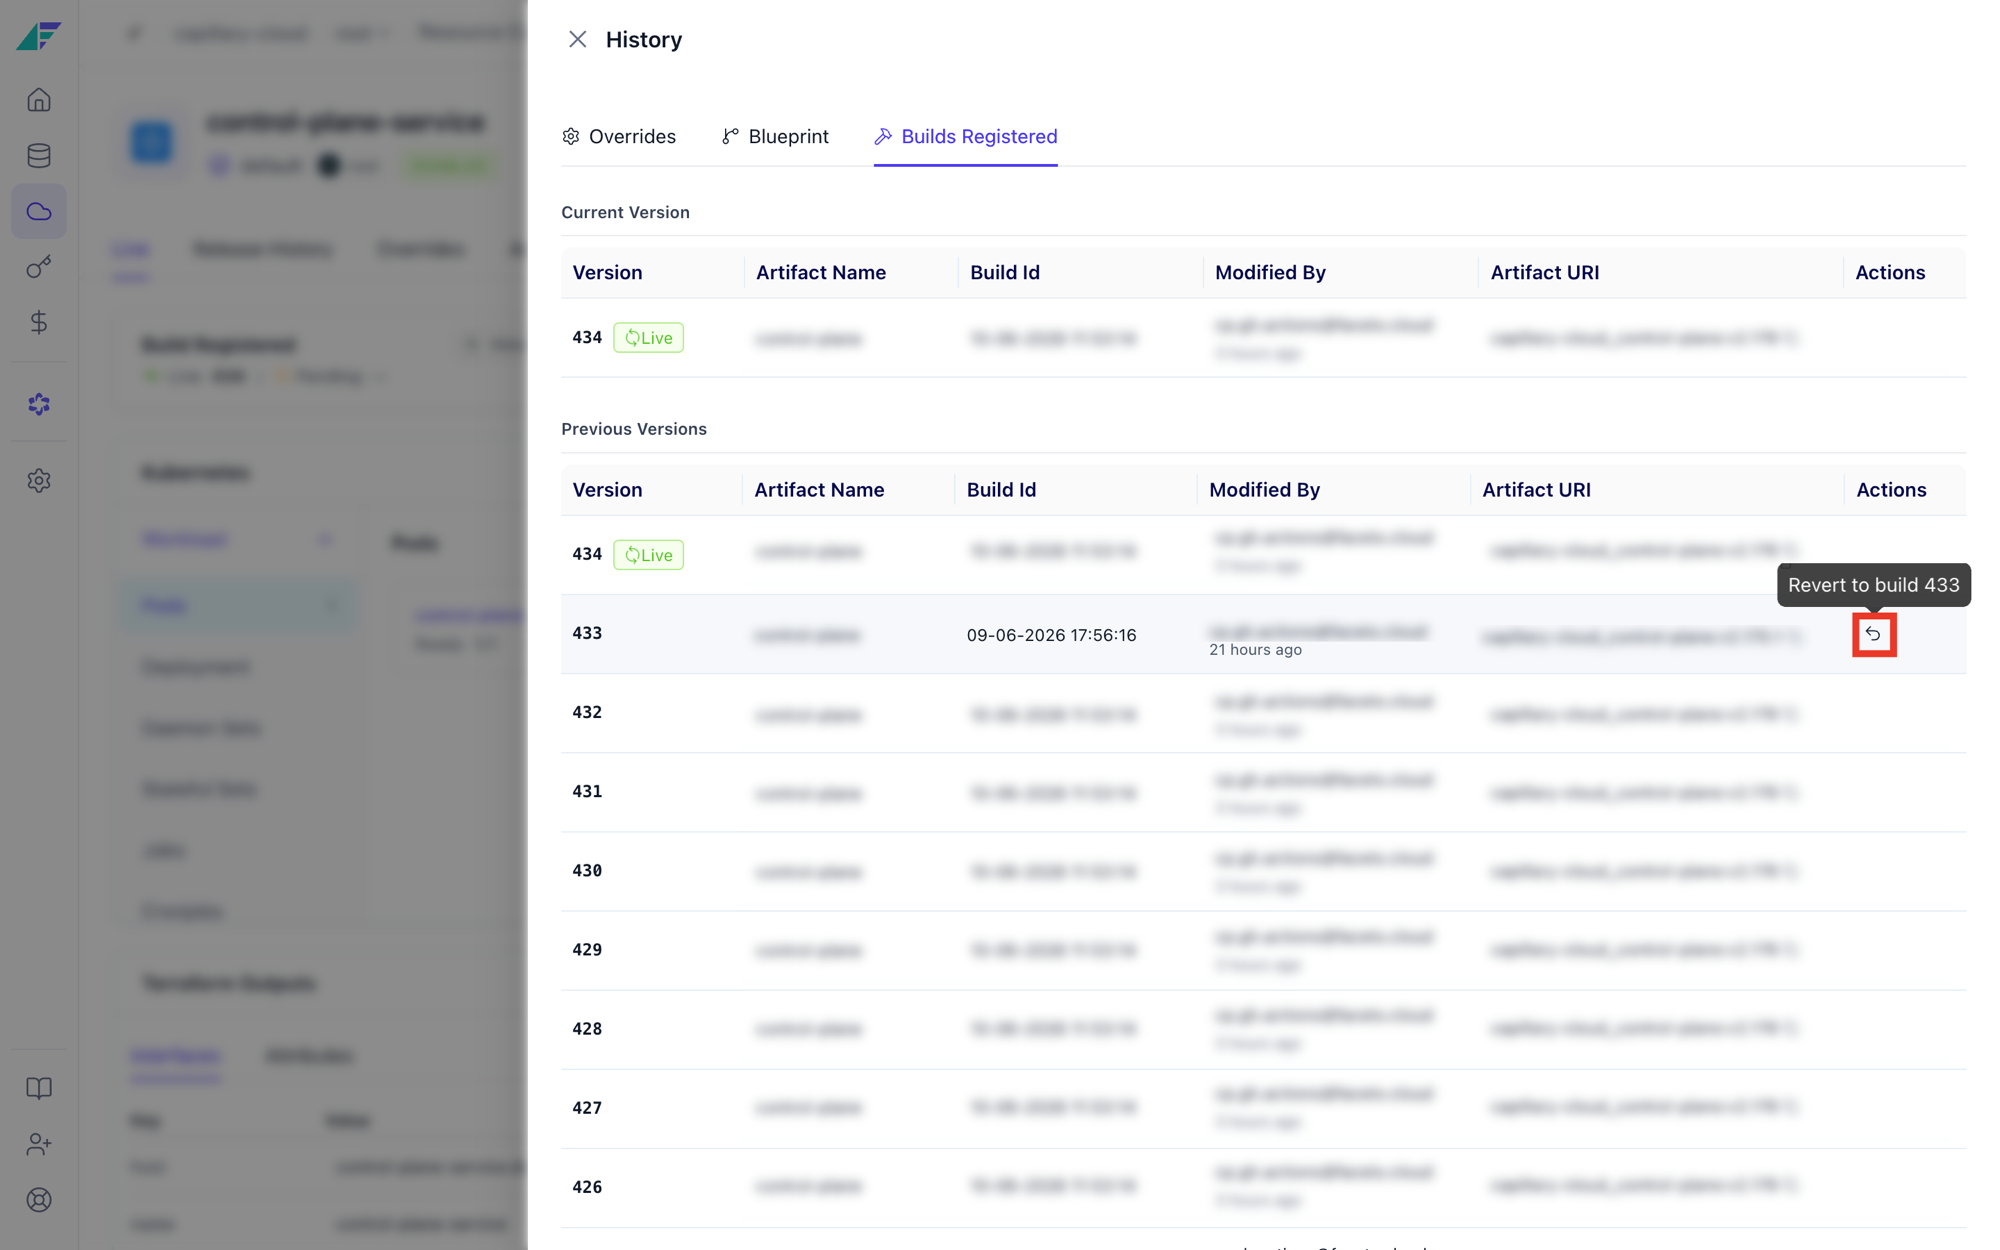This screenshot has height=1250, width=2000.
Task: Open the key icon in sidebar
Action: [x=39, y=267]
